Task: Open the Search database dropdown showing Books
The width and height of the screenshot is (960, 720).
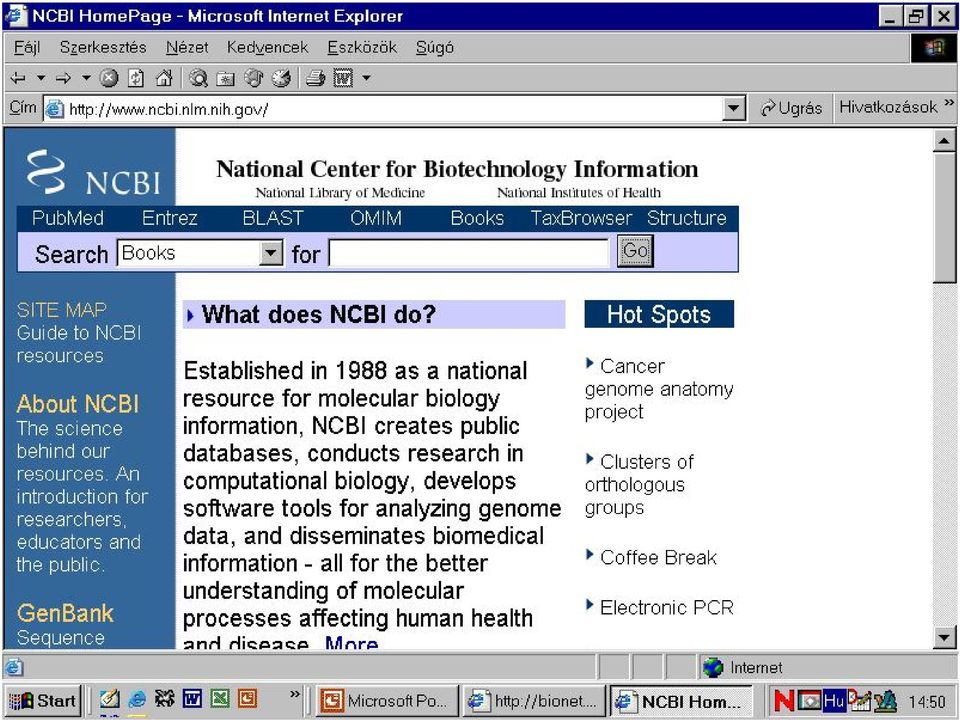Action: [x=200, y=252]
